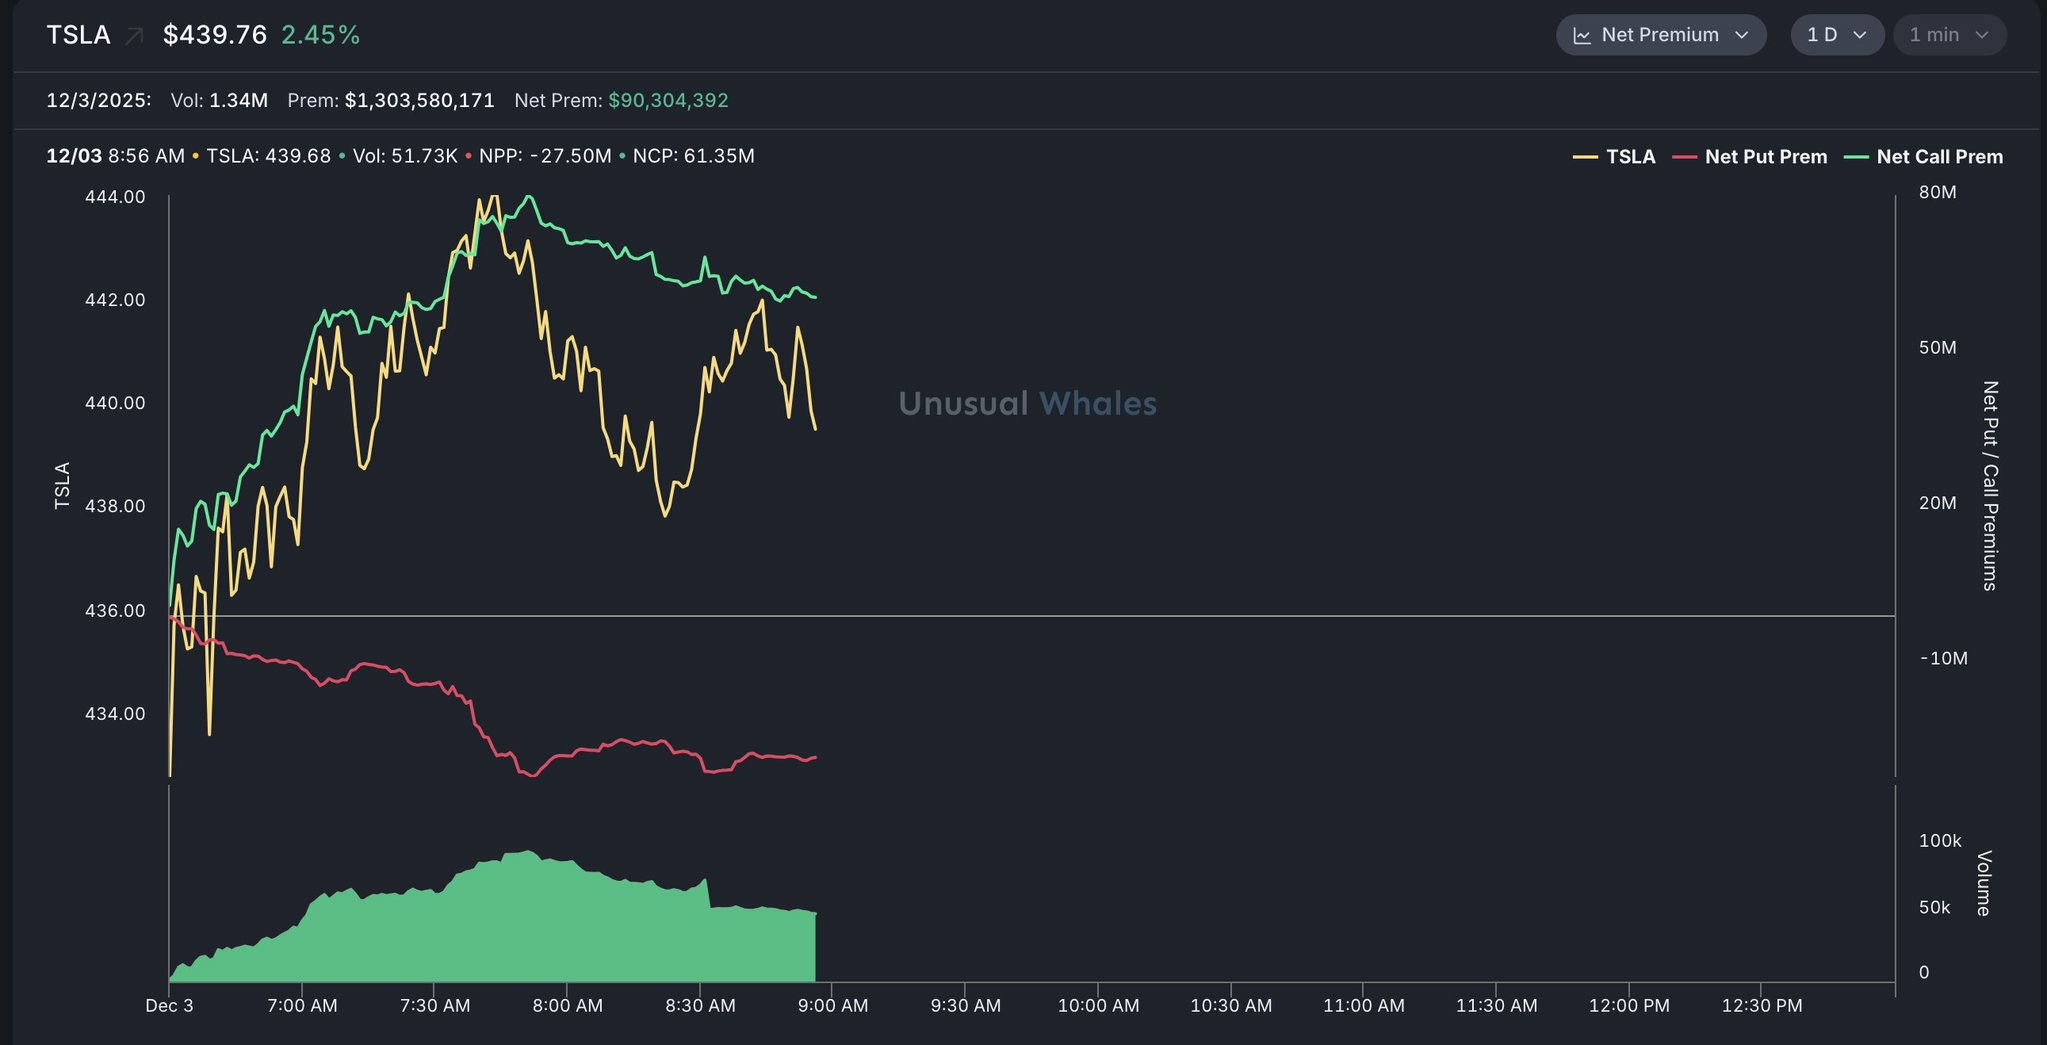Click the Dec 3 date axis label
This screenshot has height=1045, width=2047.
pos(169,1005)
